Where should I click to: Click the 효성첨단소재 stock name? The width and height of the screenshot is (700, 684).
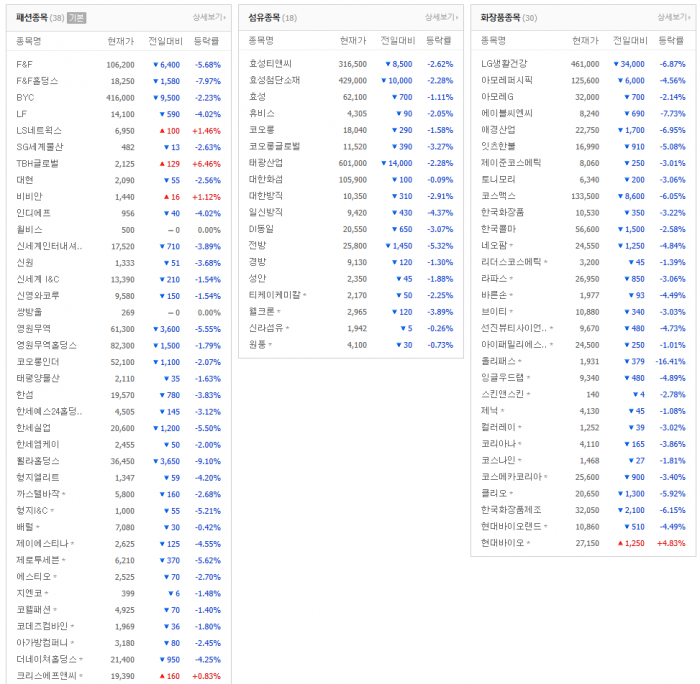(274, 80)
